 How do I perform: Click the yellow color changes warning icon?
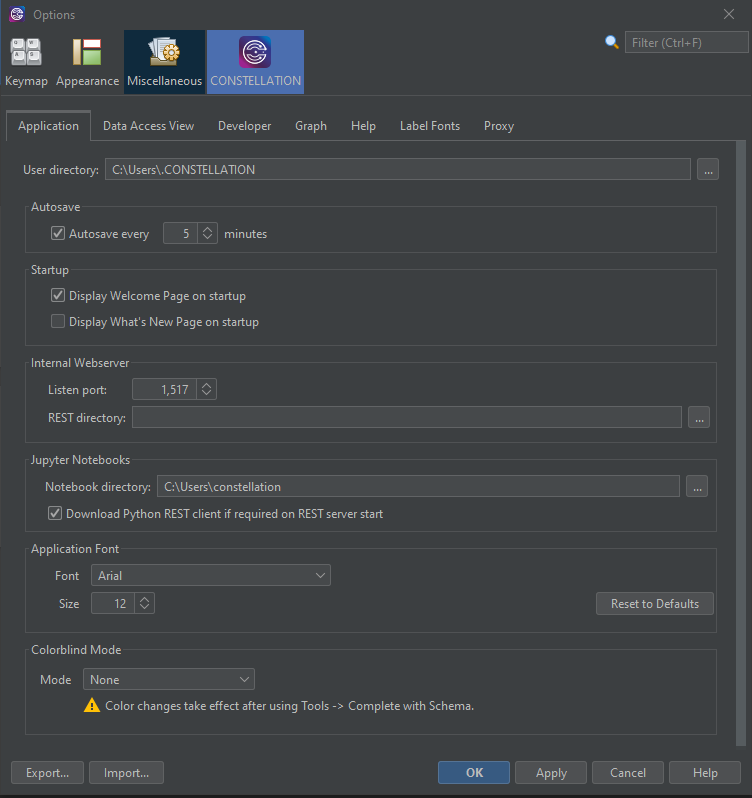coord(92,705)
